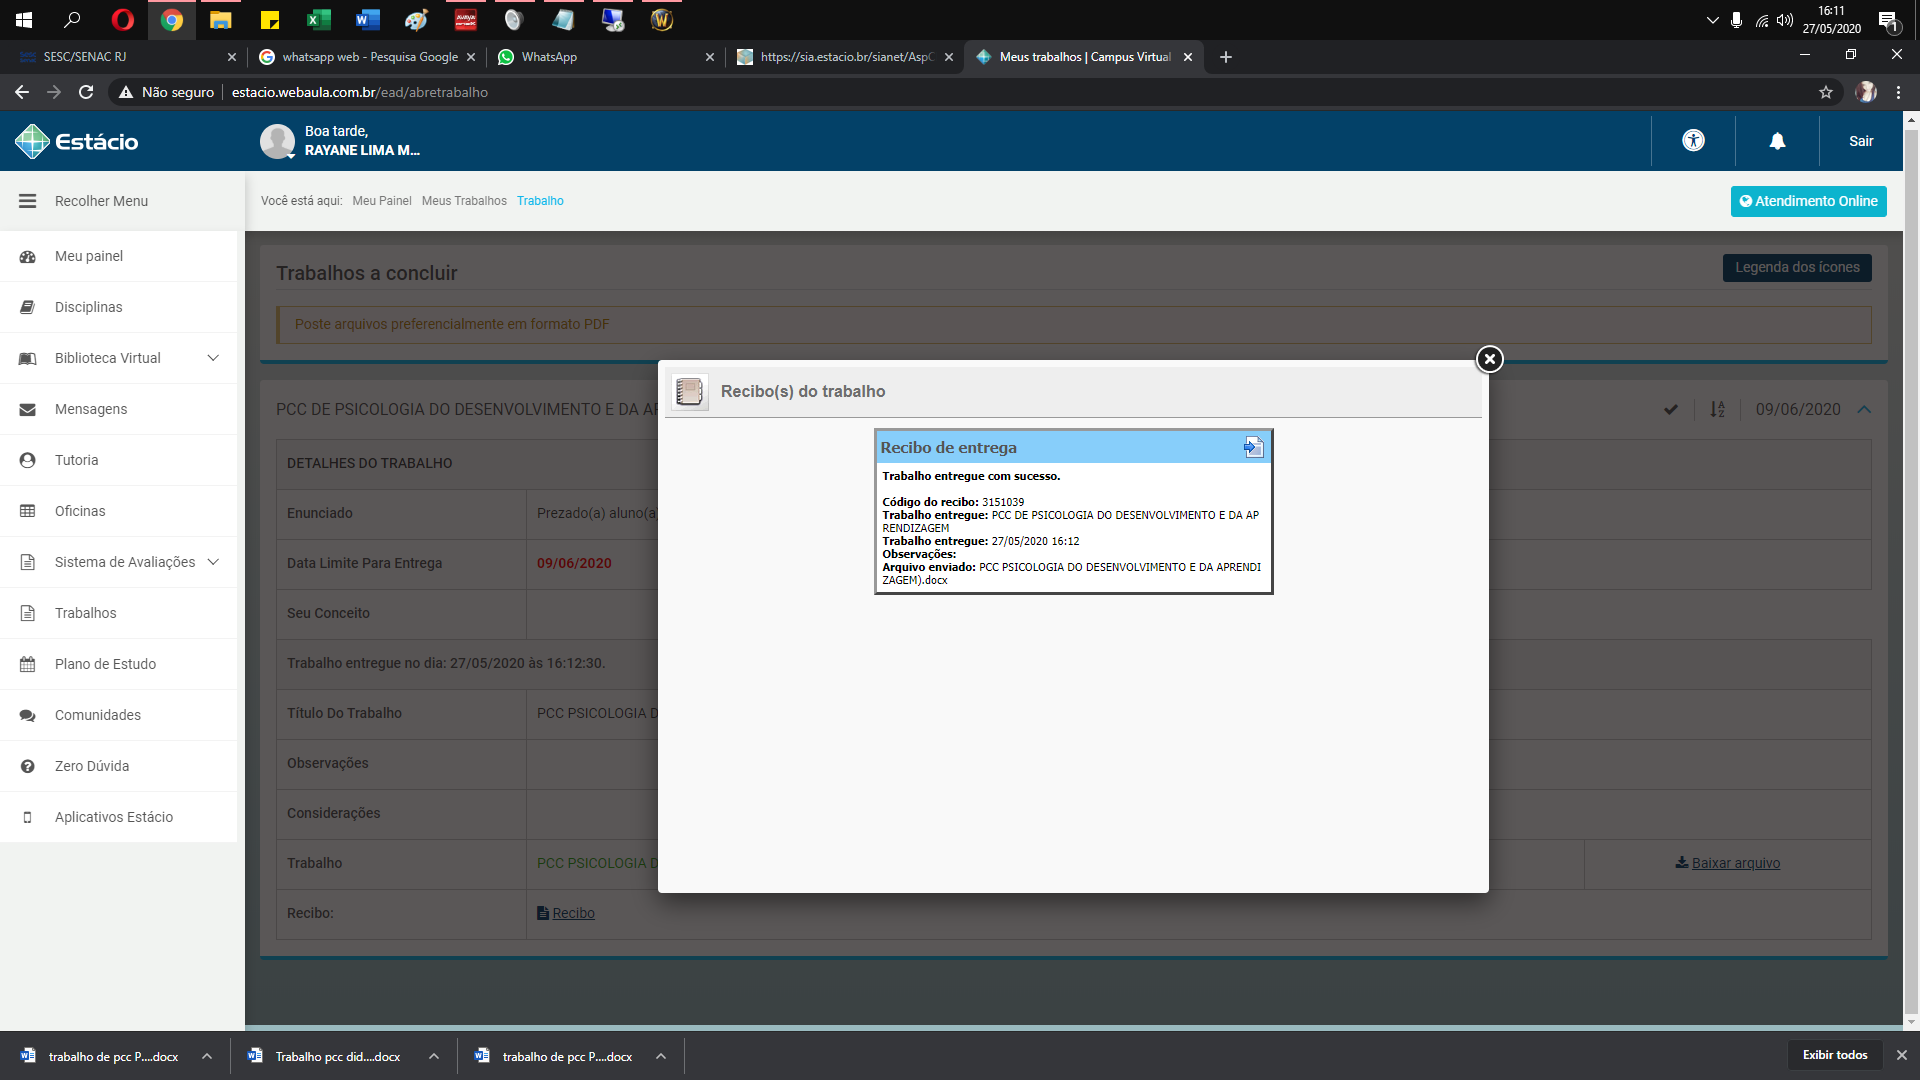Collapse the PCC de Psicologia work panel
Screen dimensions: 1920x1080
(1864, 409)
